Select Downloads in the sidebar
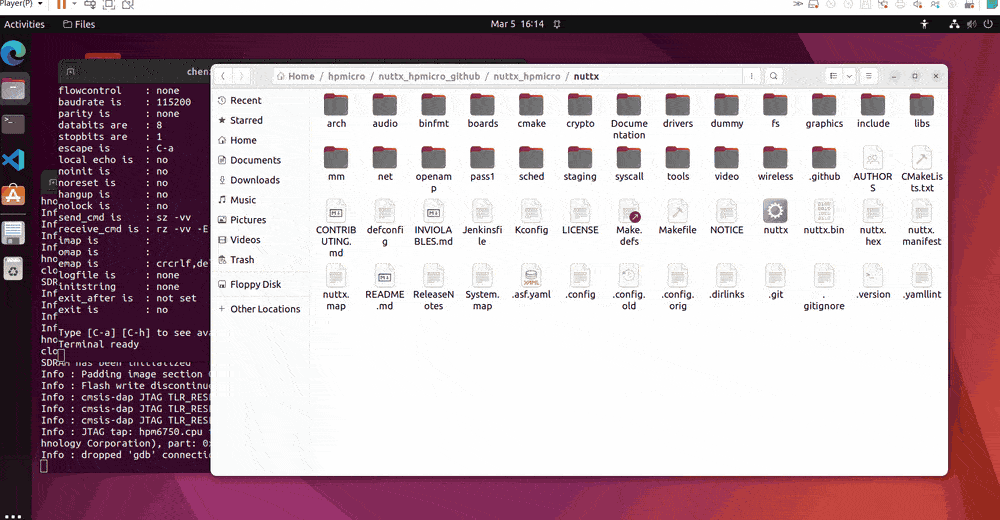1000x520 pixels. pyautogui.click(x=254, y=180)
